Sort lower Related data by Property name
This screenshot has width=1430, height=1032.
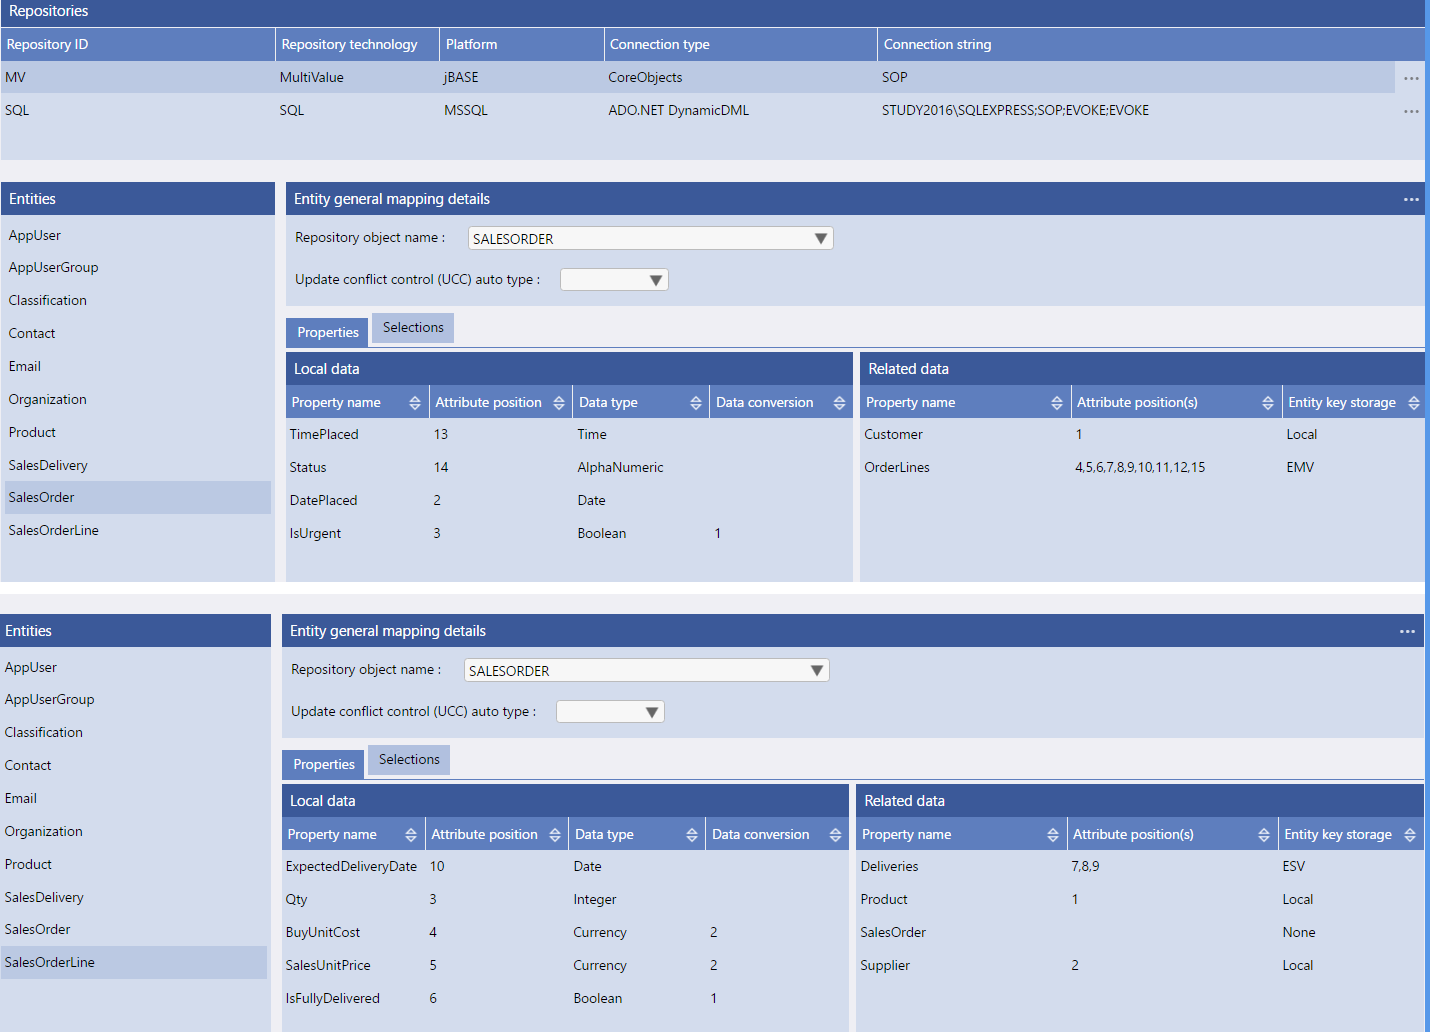(x=1053, y=835)
